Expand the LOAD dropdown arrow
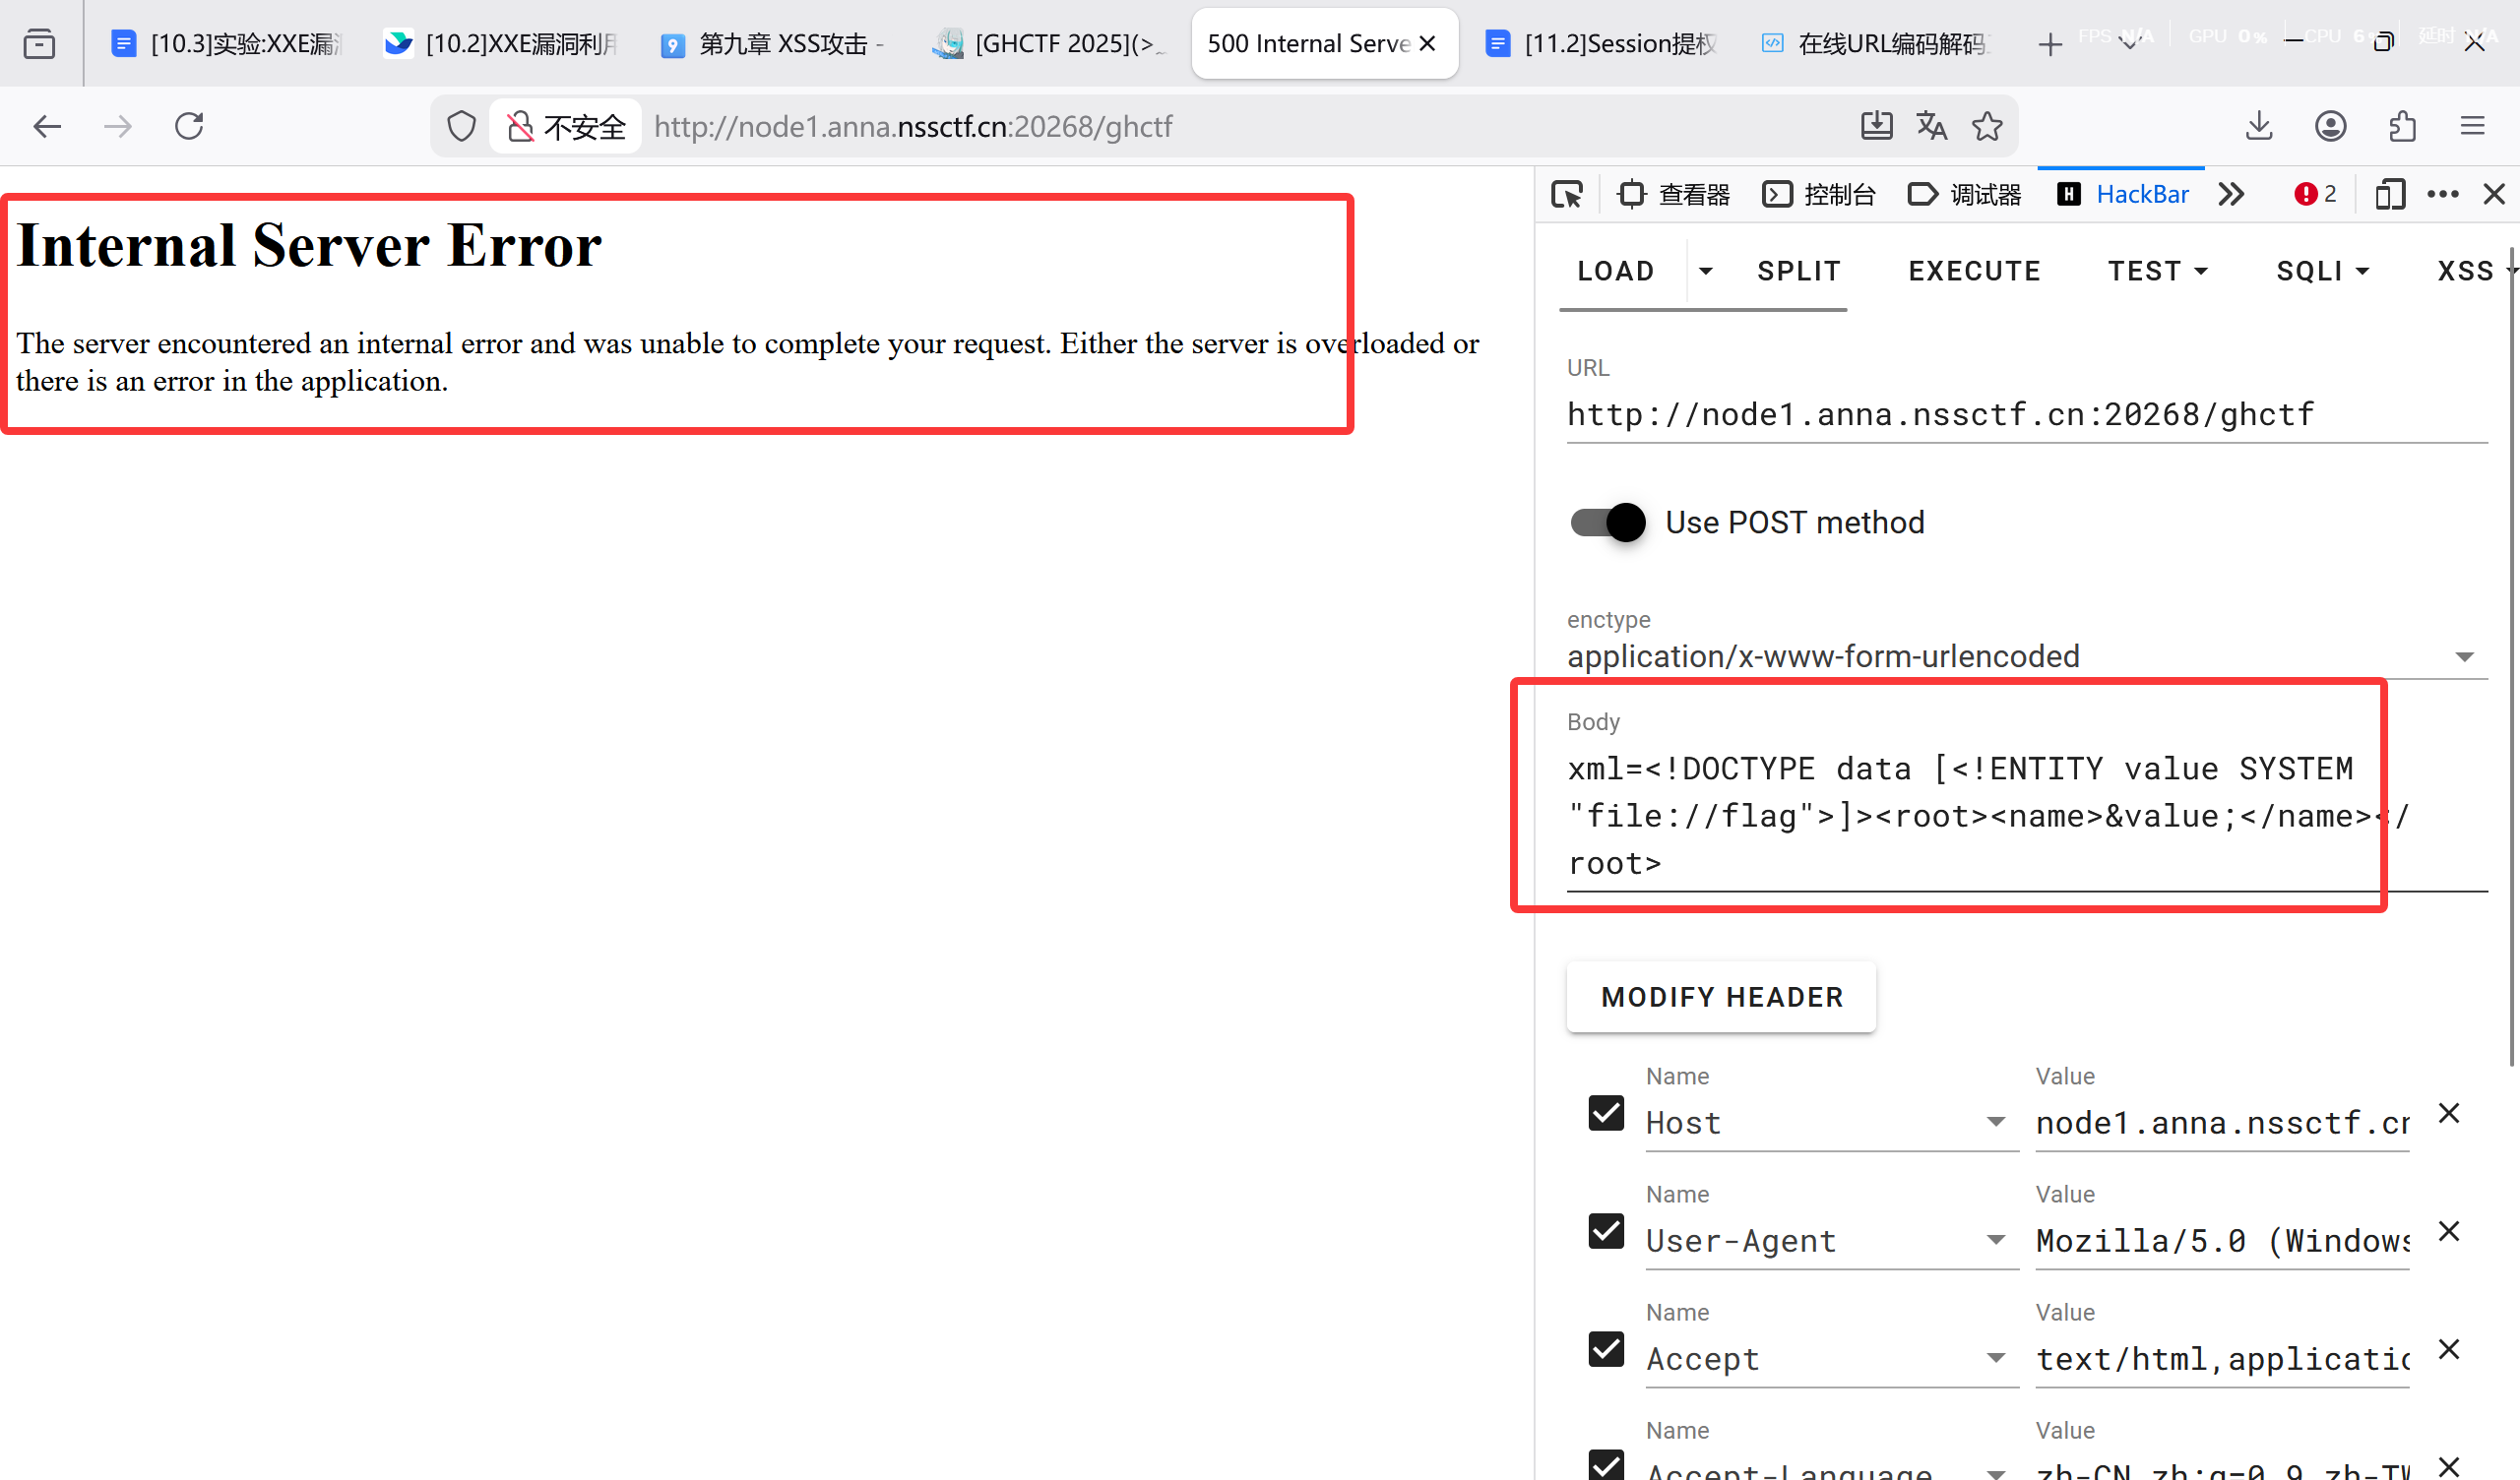This screenshot has height=1480, width=2520. click(1706, 271)
